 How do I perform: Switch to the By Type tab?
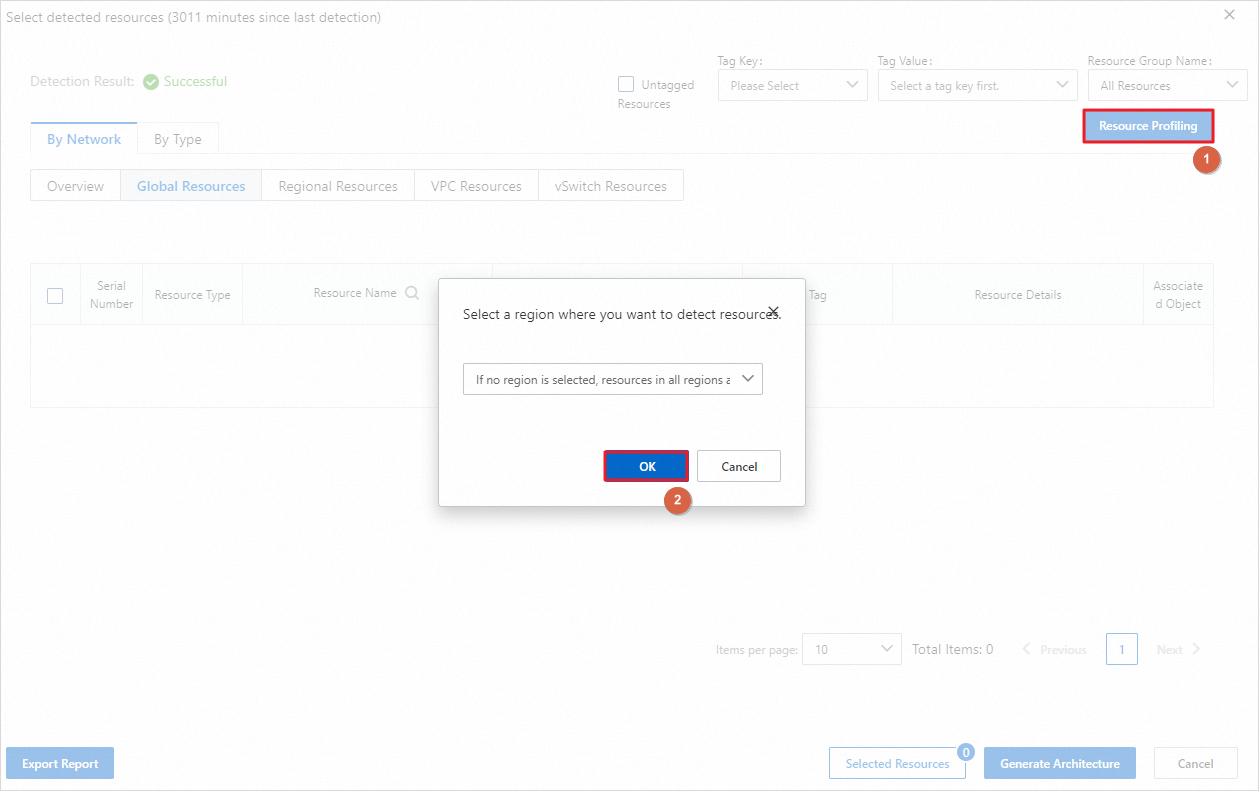pyautogui.click(x=178, y=139)
